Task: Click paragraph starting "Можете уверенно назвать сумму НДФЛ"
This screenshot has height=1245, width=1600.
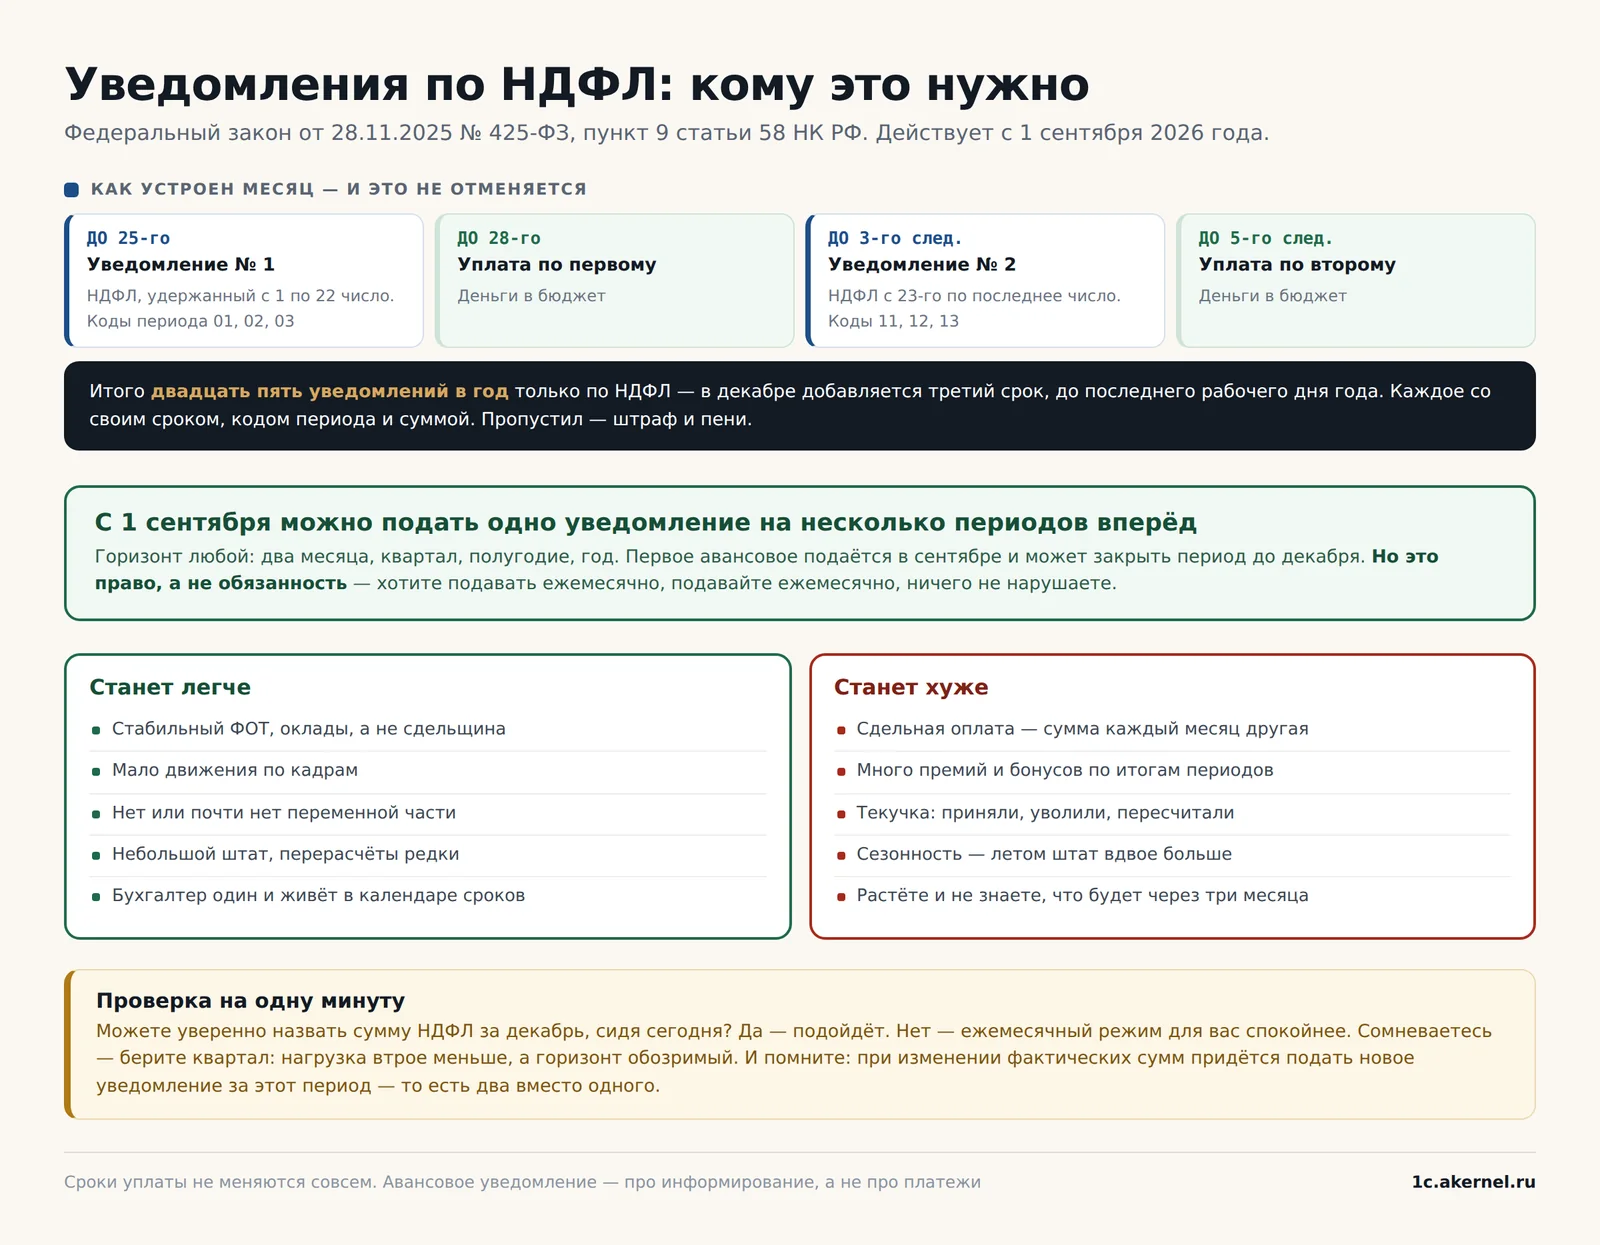Action: coord(794,1058)
